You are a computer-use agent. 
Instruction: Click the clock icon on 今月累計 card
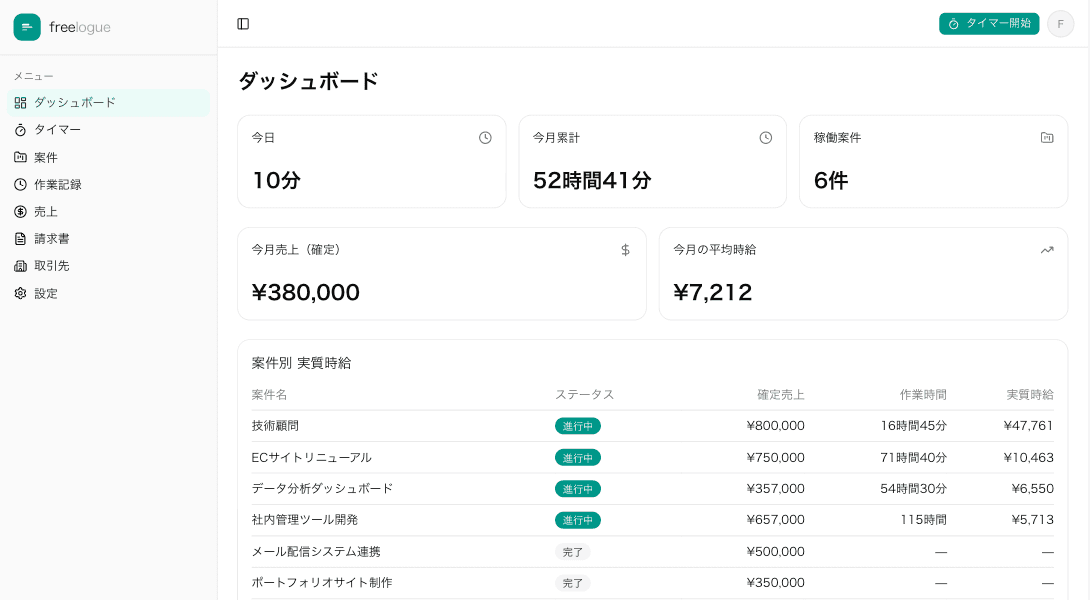[767, 137]
